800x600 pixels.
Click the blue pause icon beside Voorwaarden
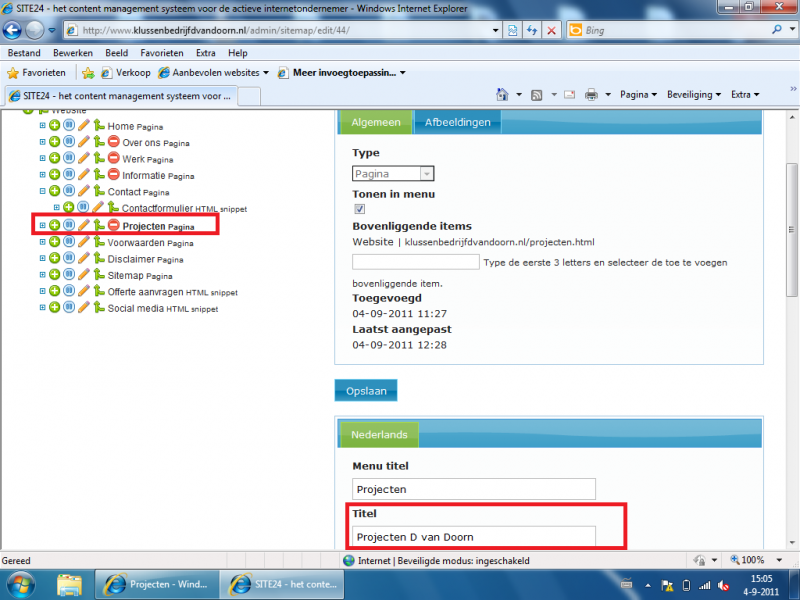click(x=69, y=242)
